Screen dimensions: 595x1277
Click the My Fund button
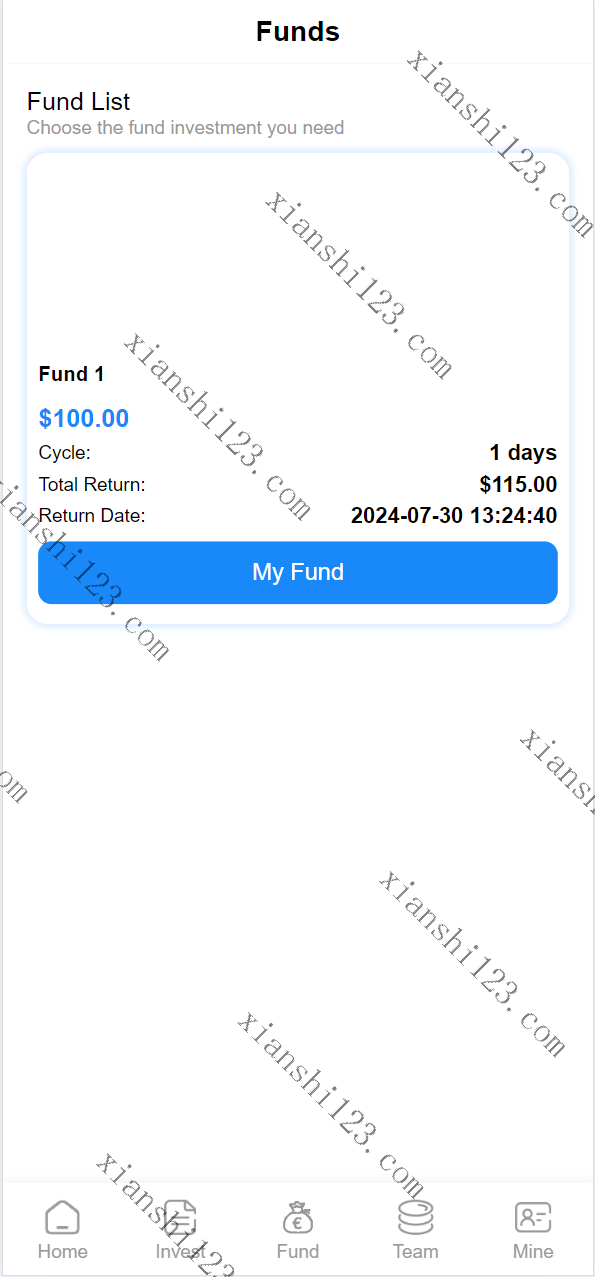pyautogui.click(x=298, y=573)
